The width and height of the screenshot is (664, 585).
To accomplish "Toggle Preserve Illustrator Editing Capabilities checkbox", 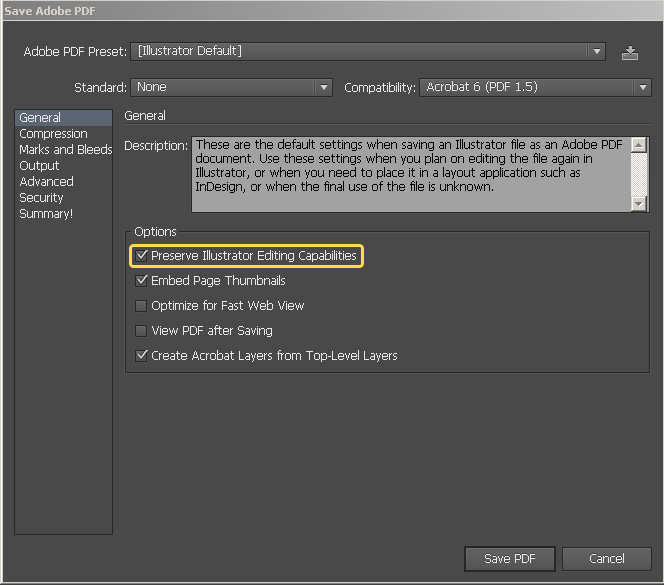I will click(141, 255).
